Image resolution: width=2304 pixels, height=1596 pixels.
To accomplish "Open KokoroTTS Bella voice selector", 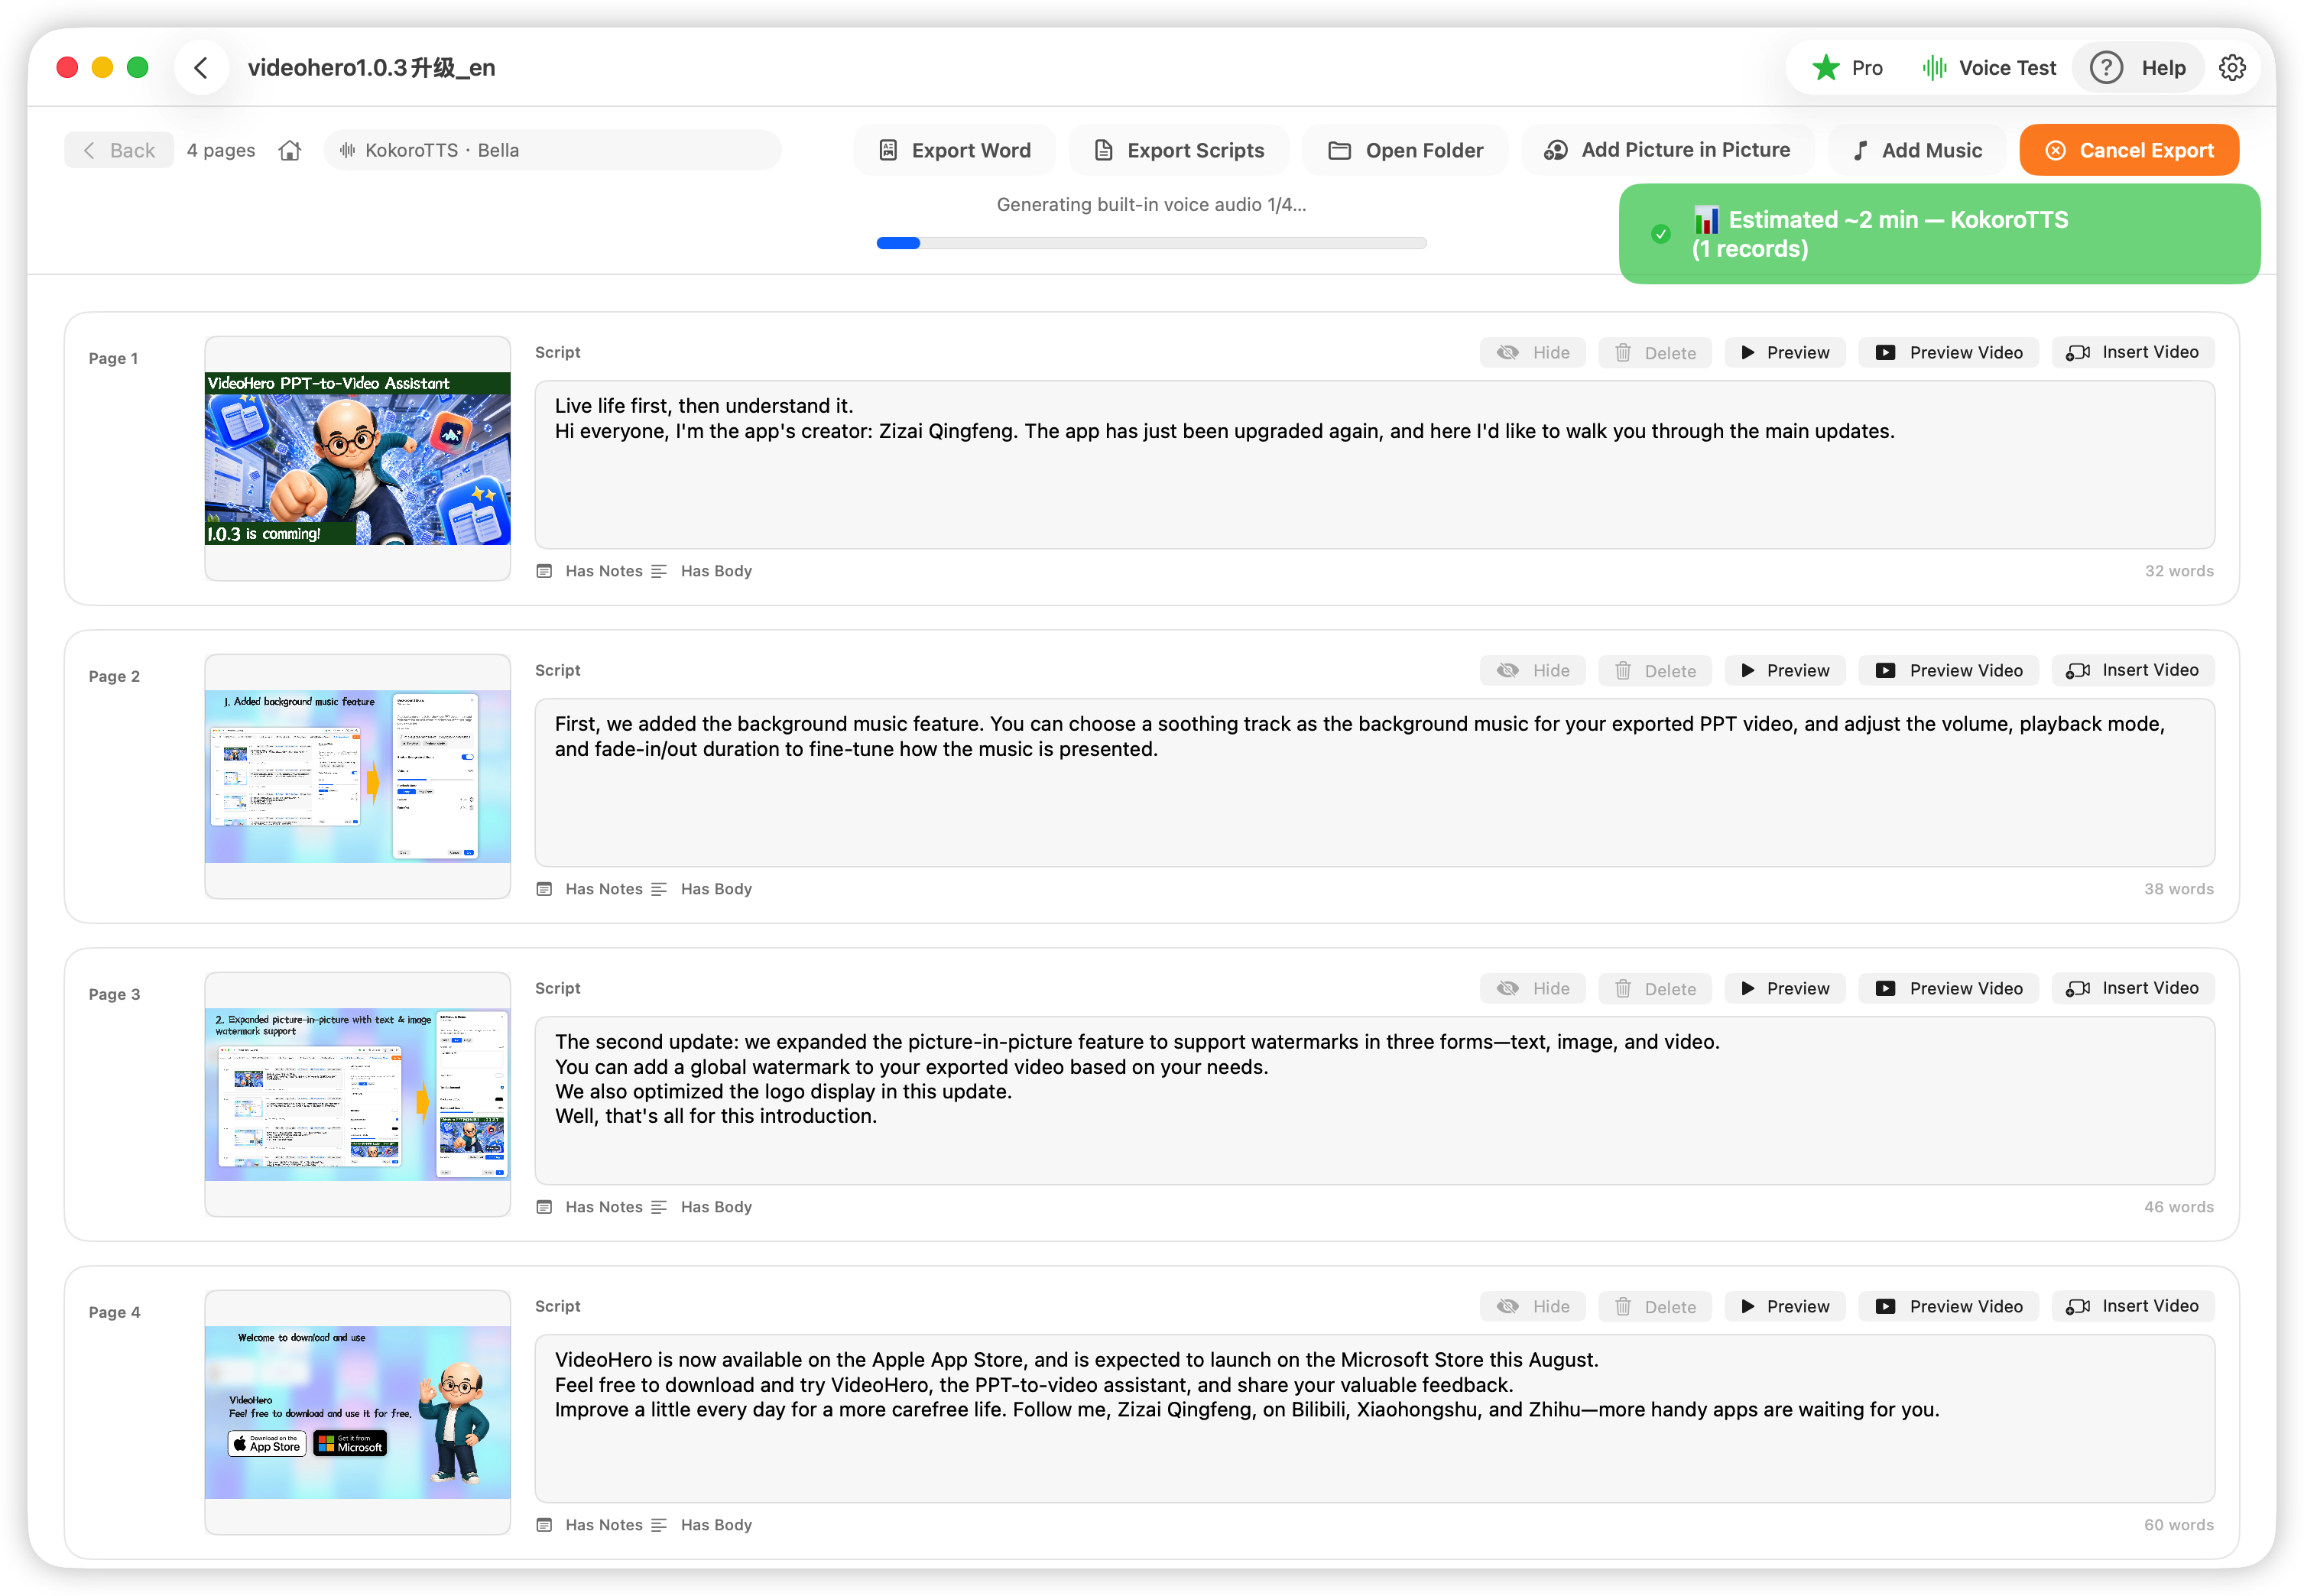I will coord(552,150).
